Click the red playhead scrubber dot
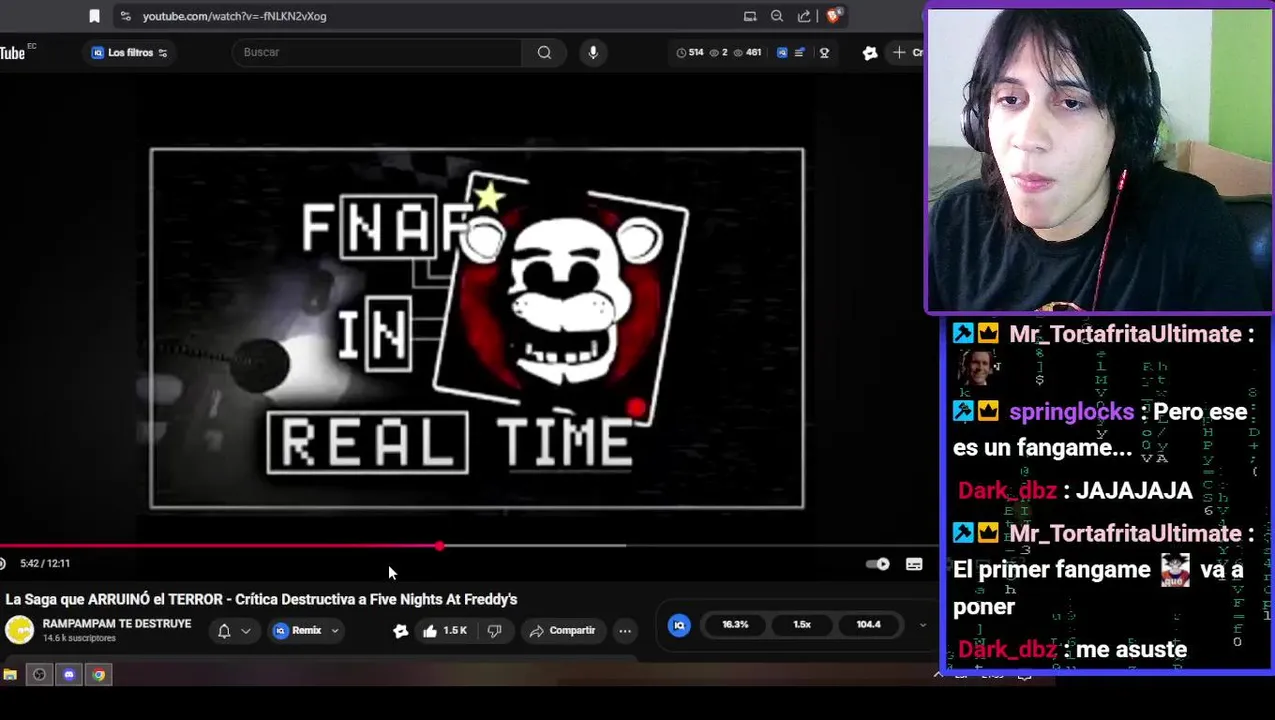Viewport: 1275px width, 720px height. [x=440, y=546]
